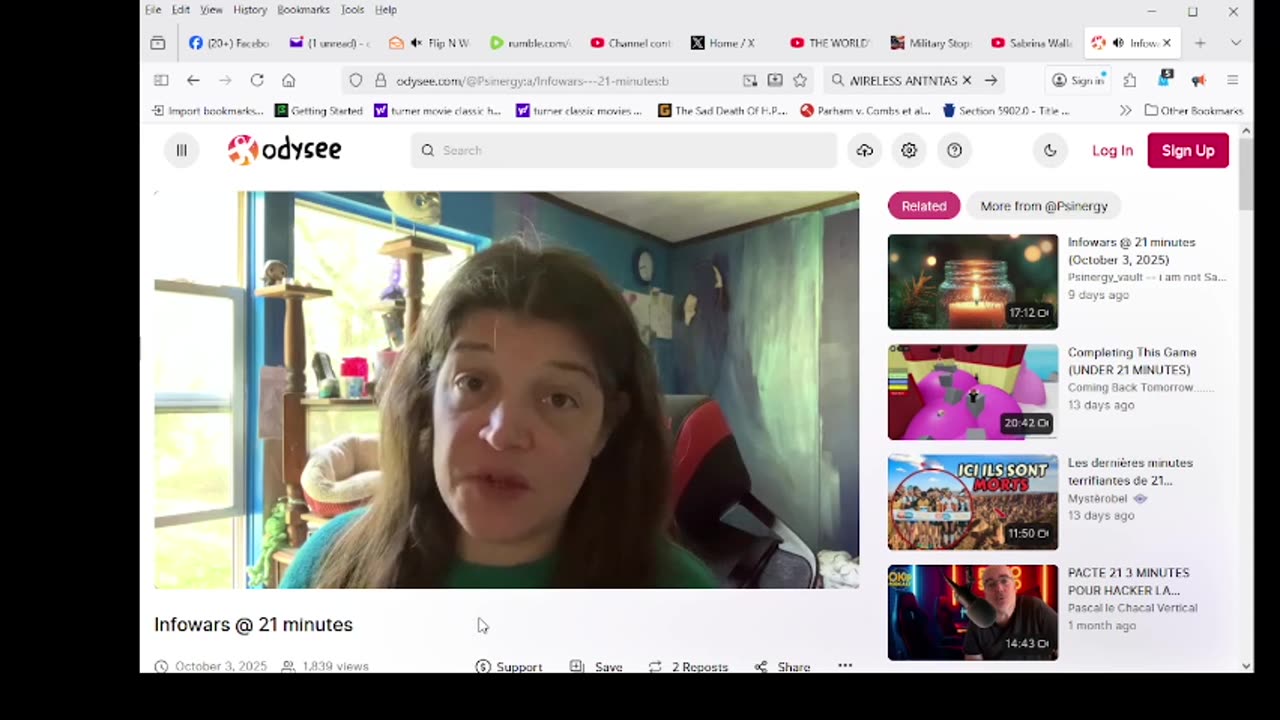
Task: Open the candle jar video thumbnail
Action: click(x=973, y=282)
